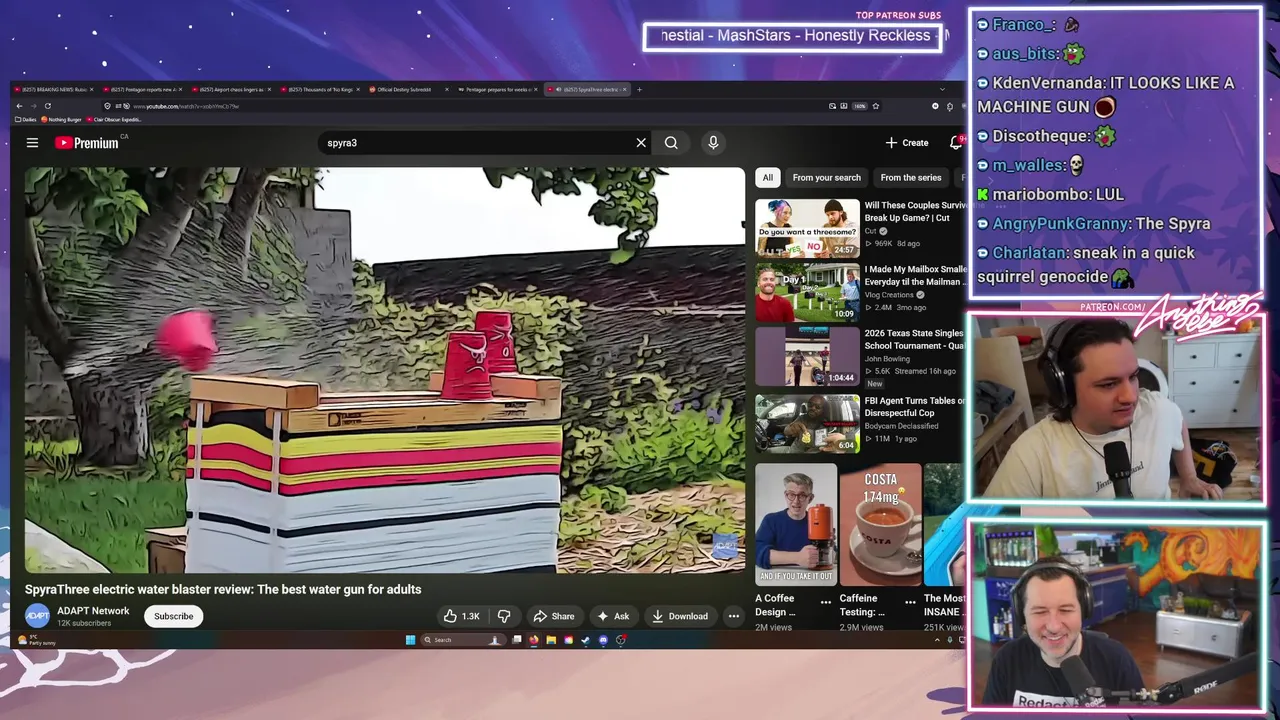
Task: Switch to BREAKING NEWS browser tab
Action: (52, 90)
